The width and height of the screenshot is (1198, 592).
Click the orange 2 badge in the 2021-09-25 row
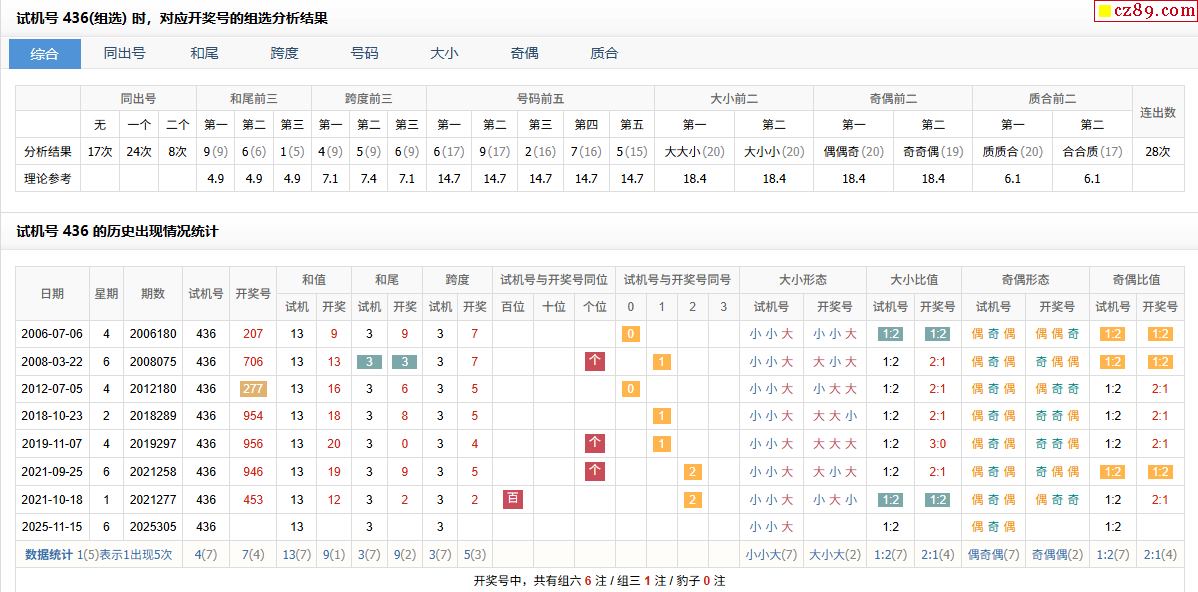[x=692, y=471]
